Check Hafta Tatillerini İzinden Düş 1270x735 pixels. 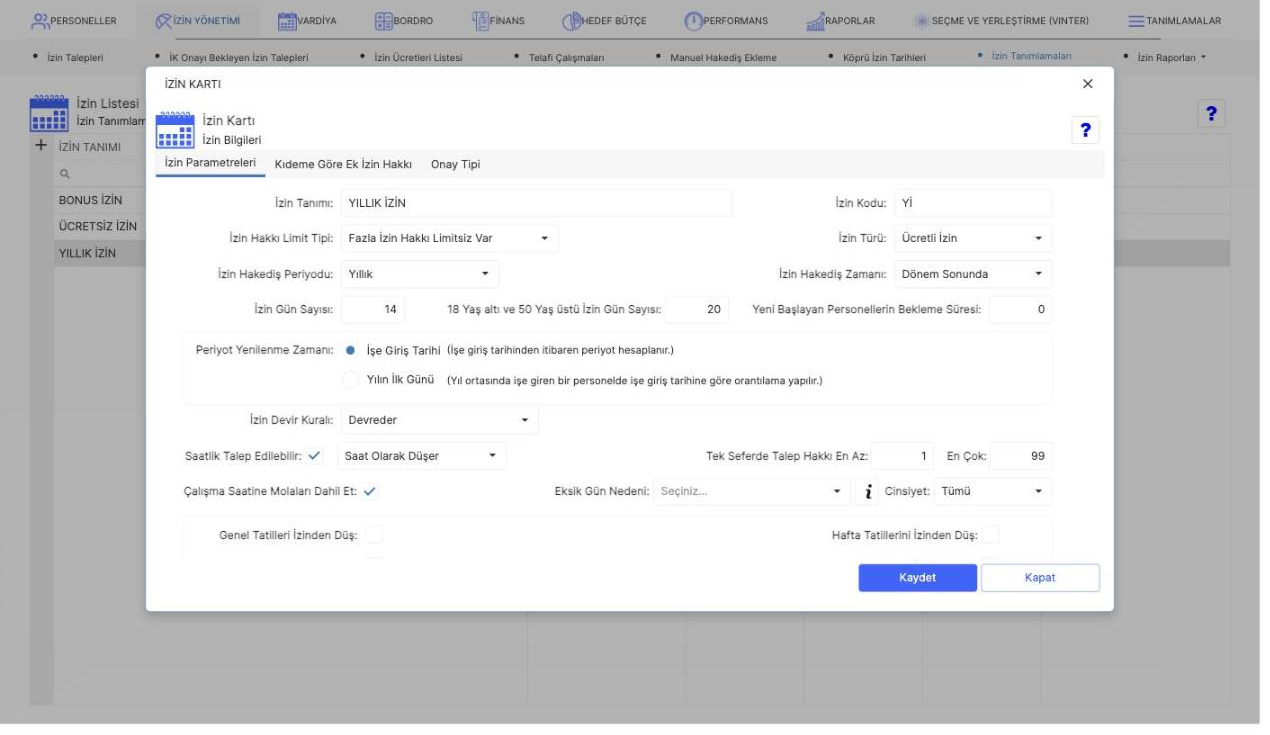coord(991,535)
